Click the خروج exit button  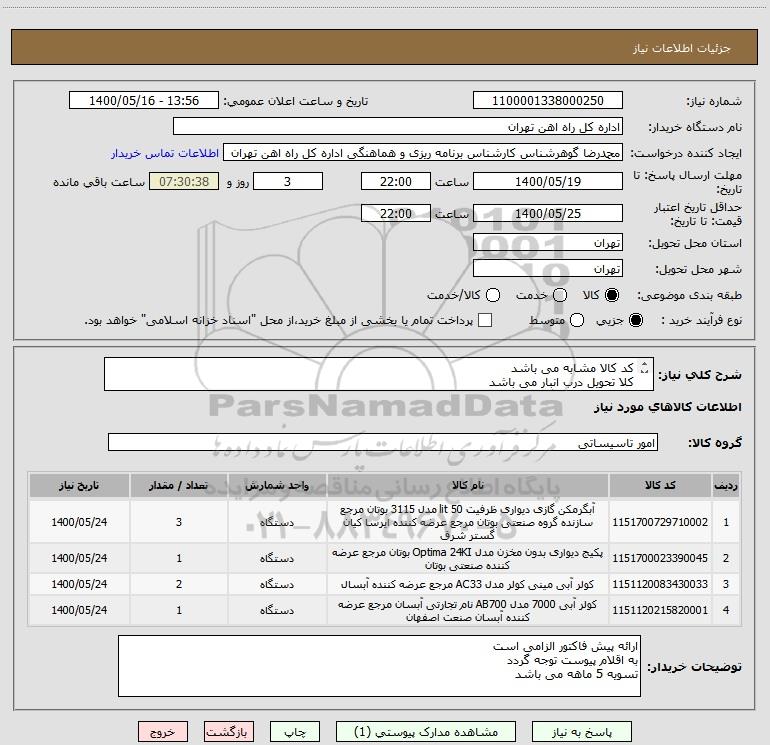click(x=163, y=732)
